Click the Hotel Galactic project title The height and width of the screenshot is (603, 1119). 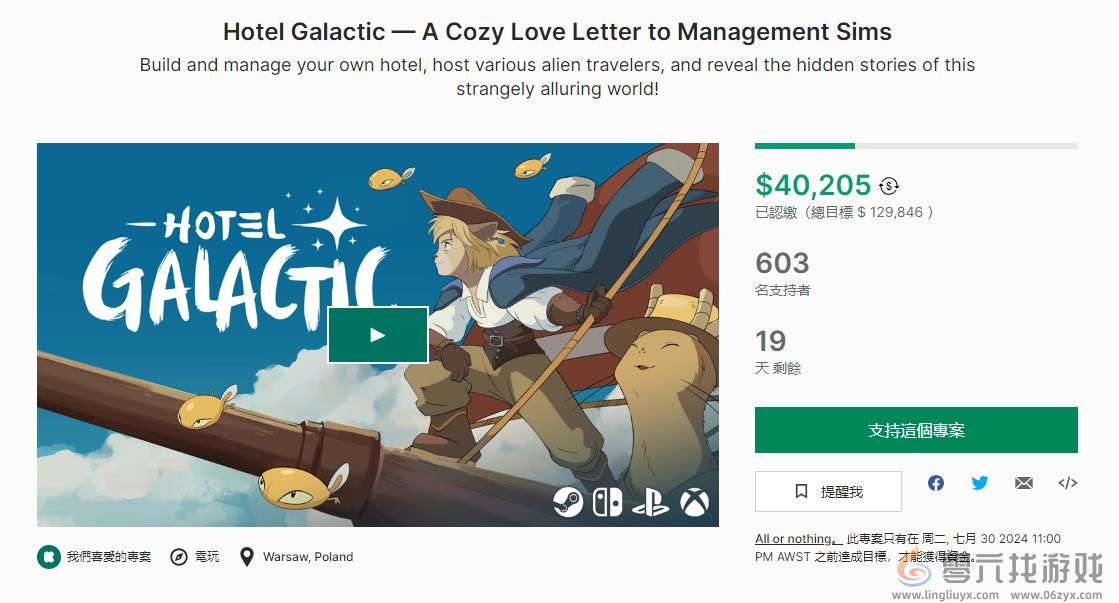557,31
